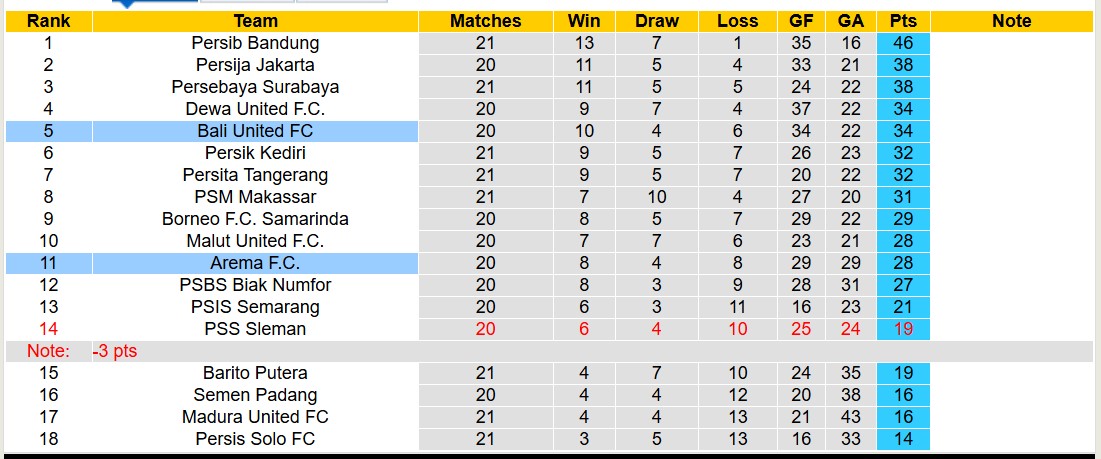This screenshot has height=459, width=1101.
Task: Open the Persib Bandung team link
Action: [255, 43]
